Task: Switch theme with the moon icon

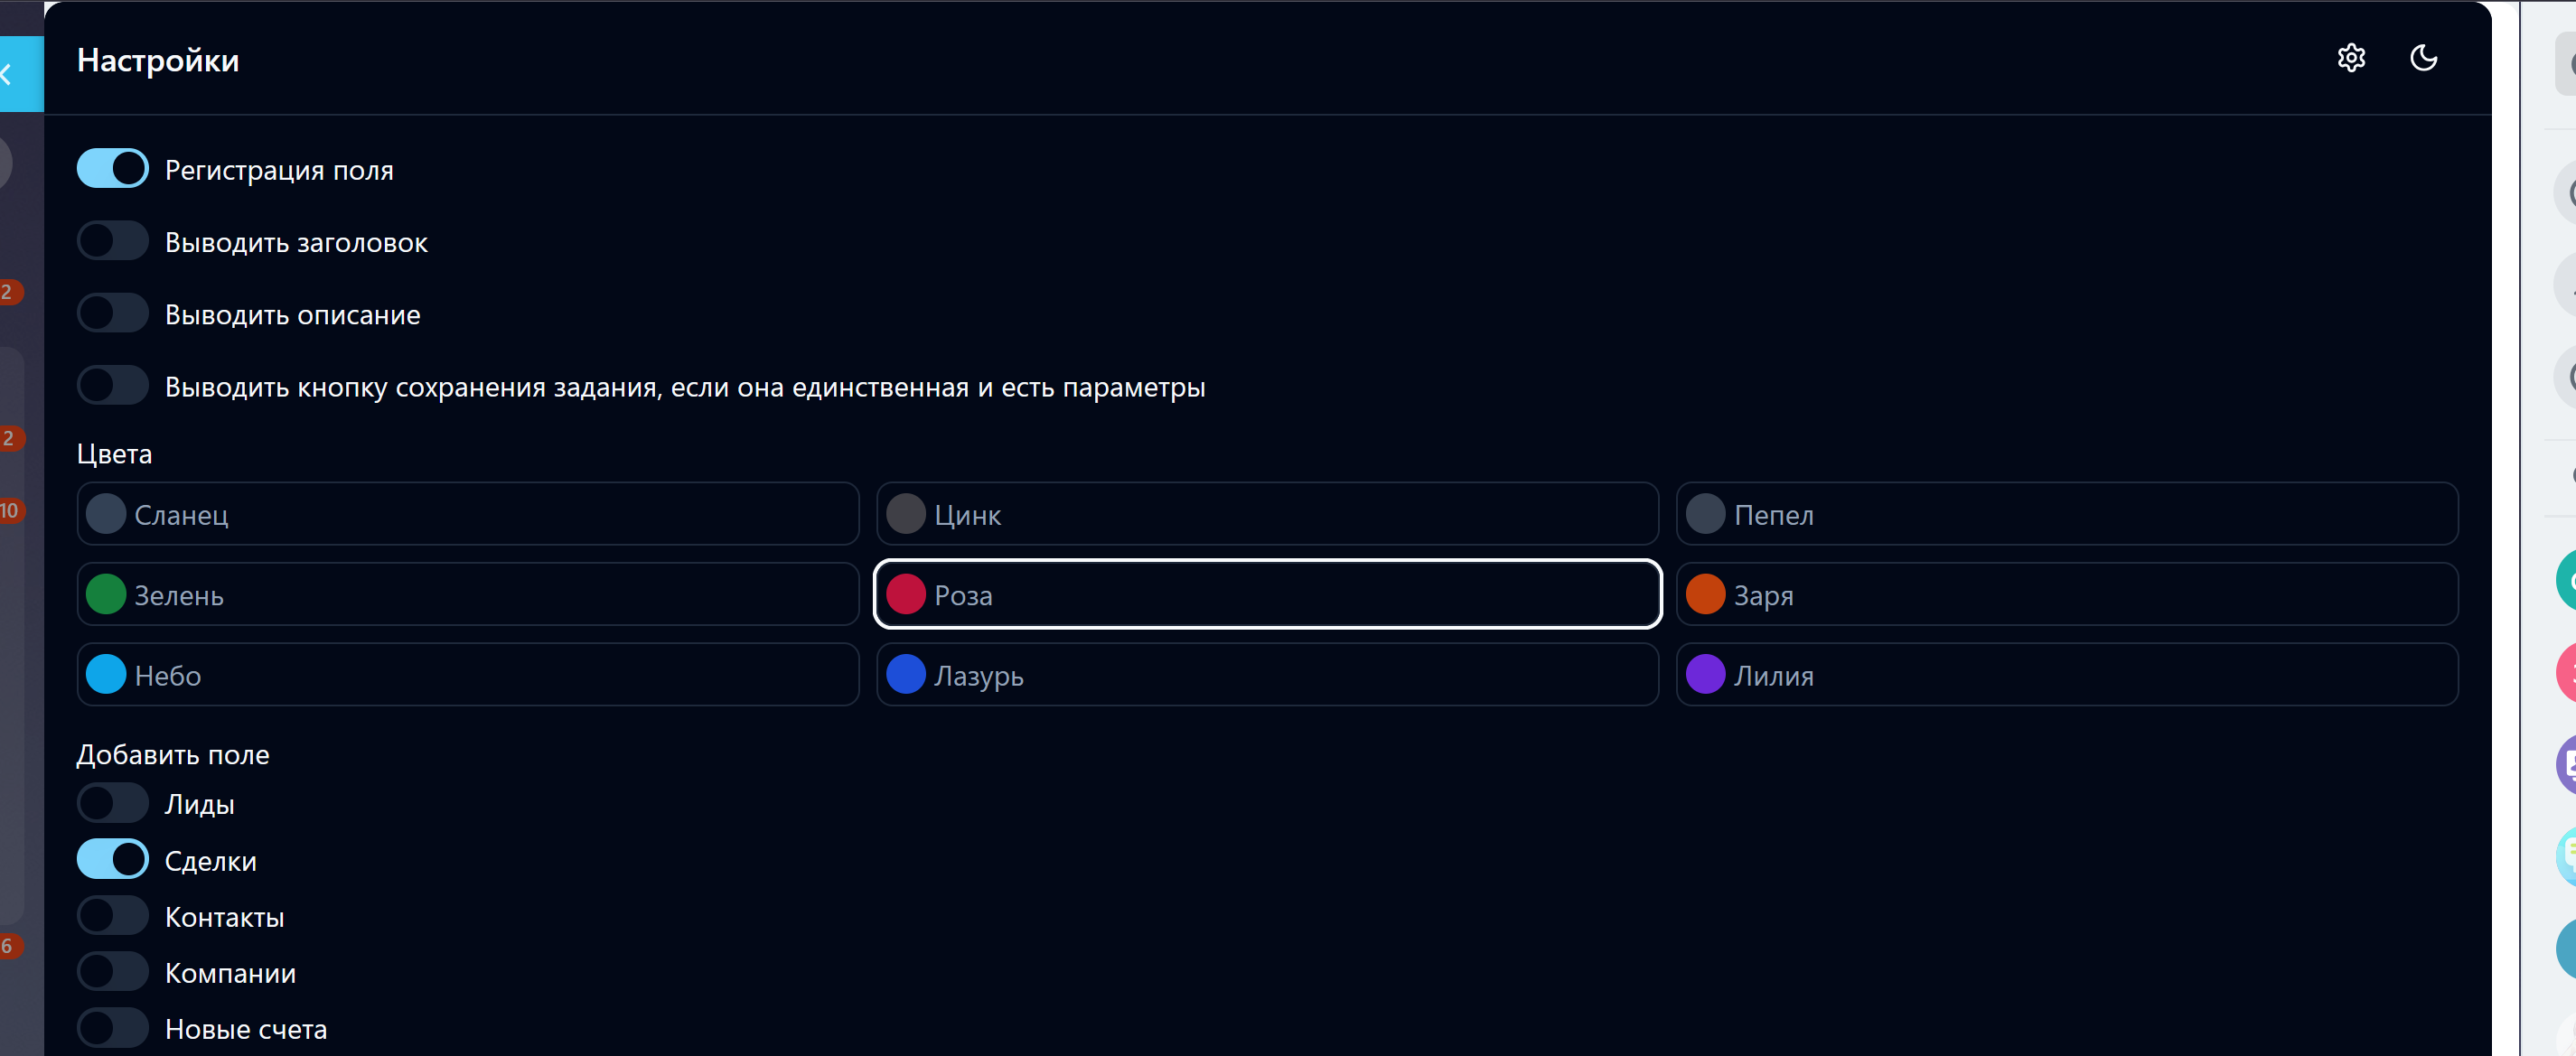Action: (2423, 58)
